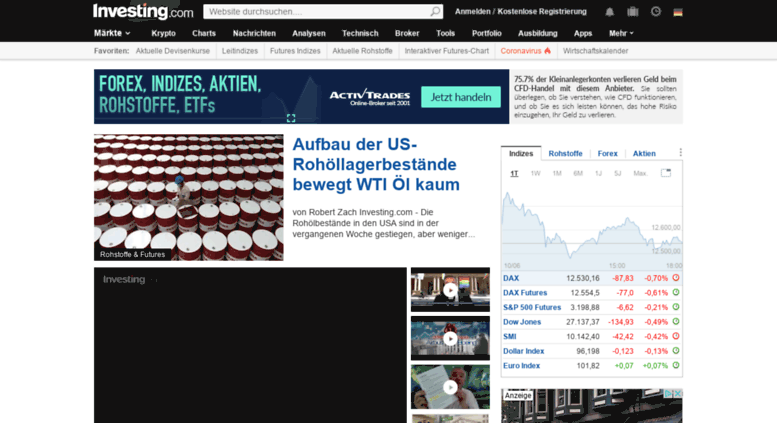Open the Analysen menu
Viewport: 777px width, 423px height.
click(309, 33)
